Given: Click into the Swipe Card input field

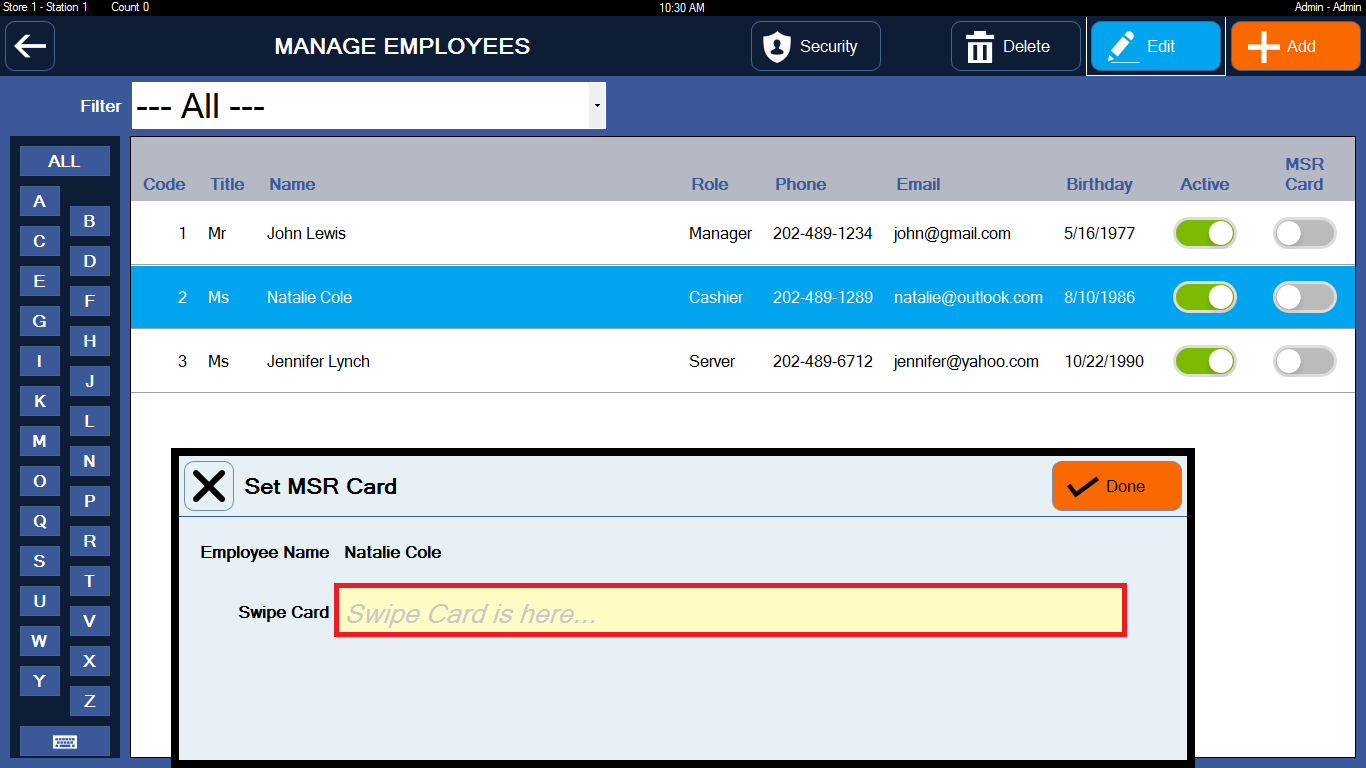Looking at the screenshot, I should (730, 612).
